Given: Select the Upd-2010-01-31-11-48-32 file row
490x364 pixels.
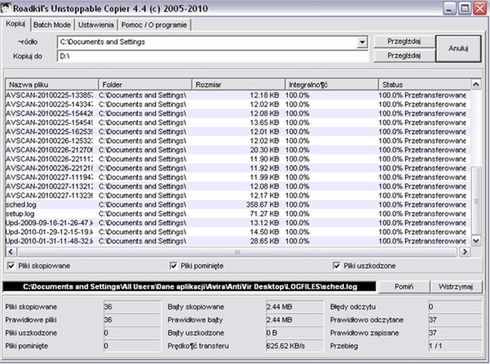Looking at the screenshot, I should click(238, 241).
